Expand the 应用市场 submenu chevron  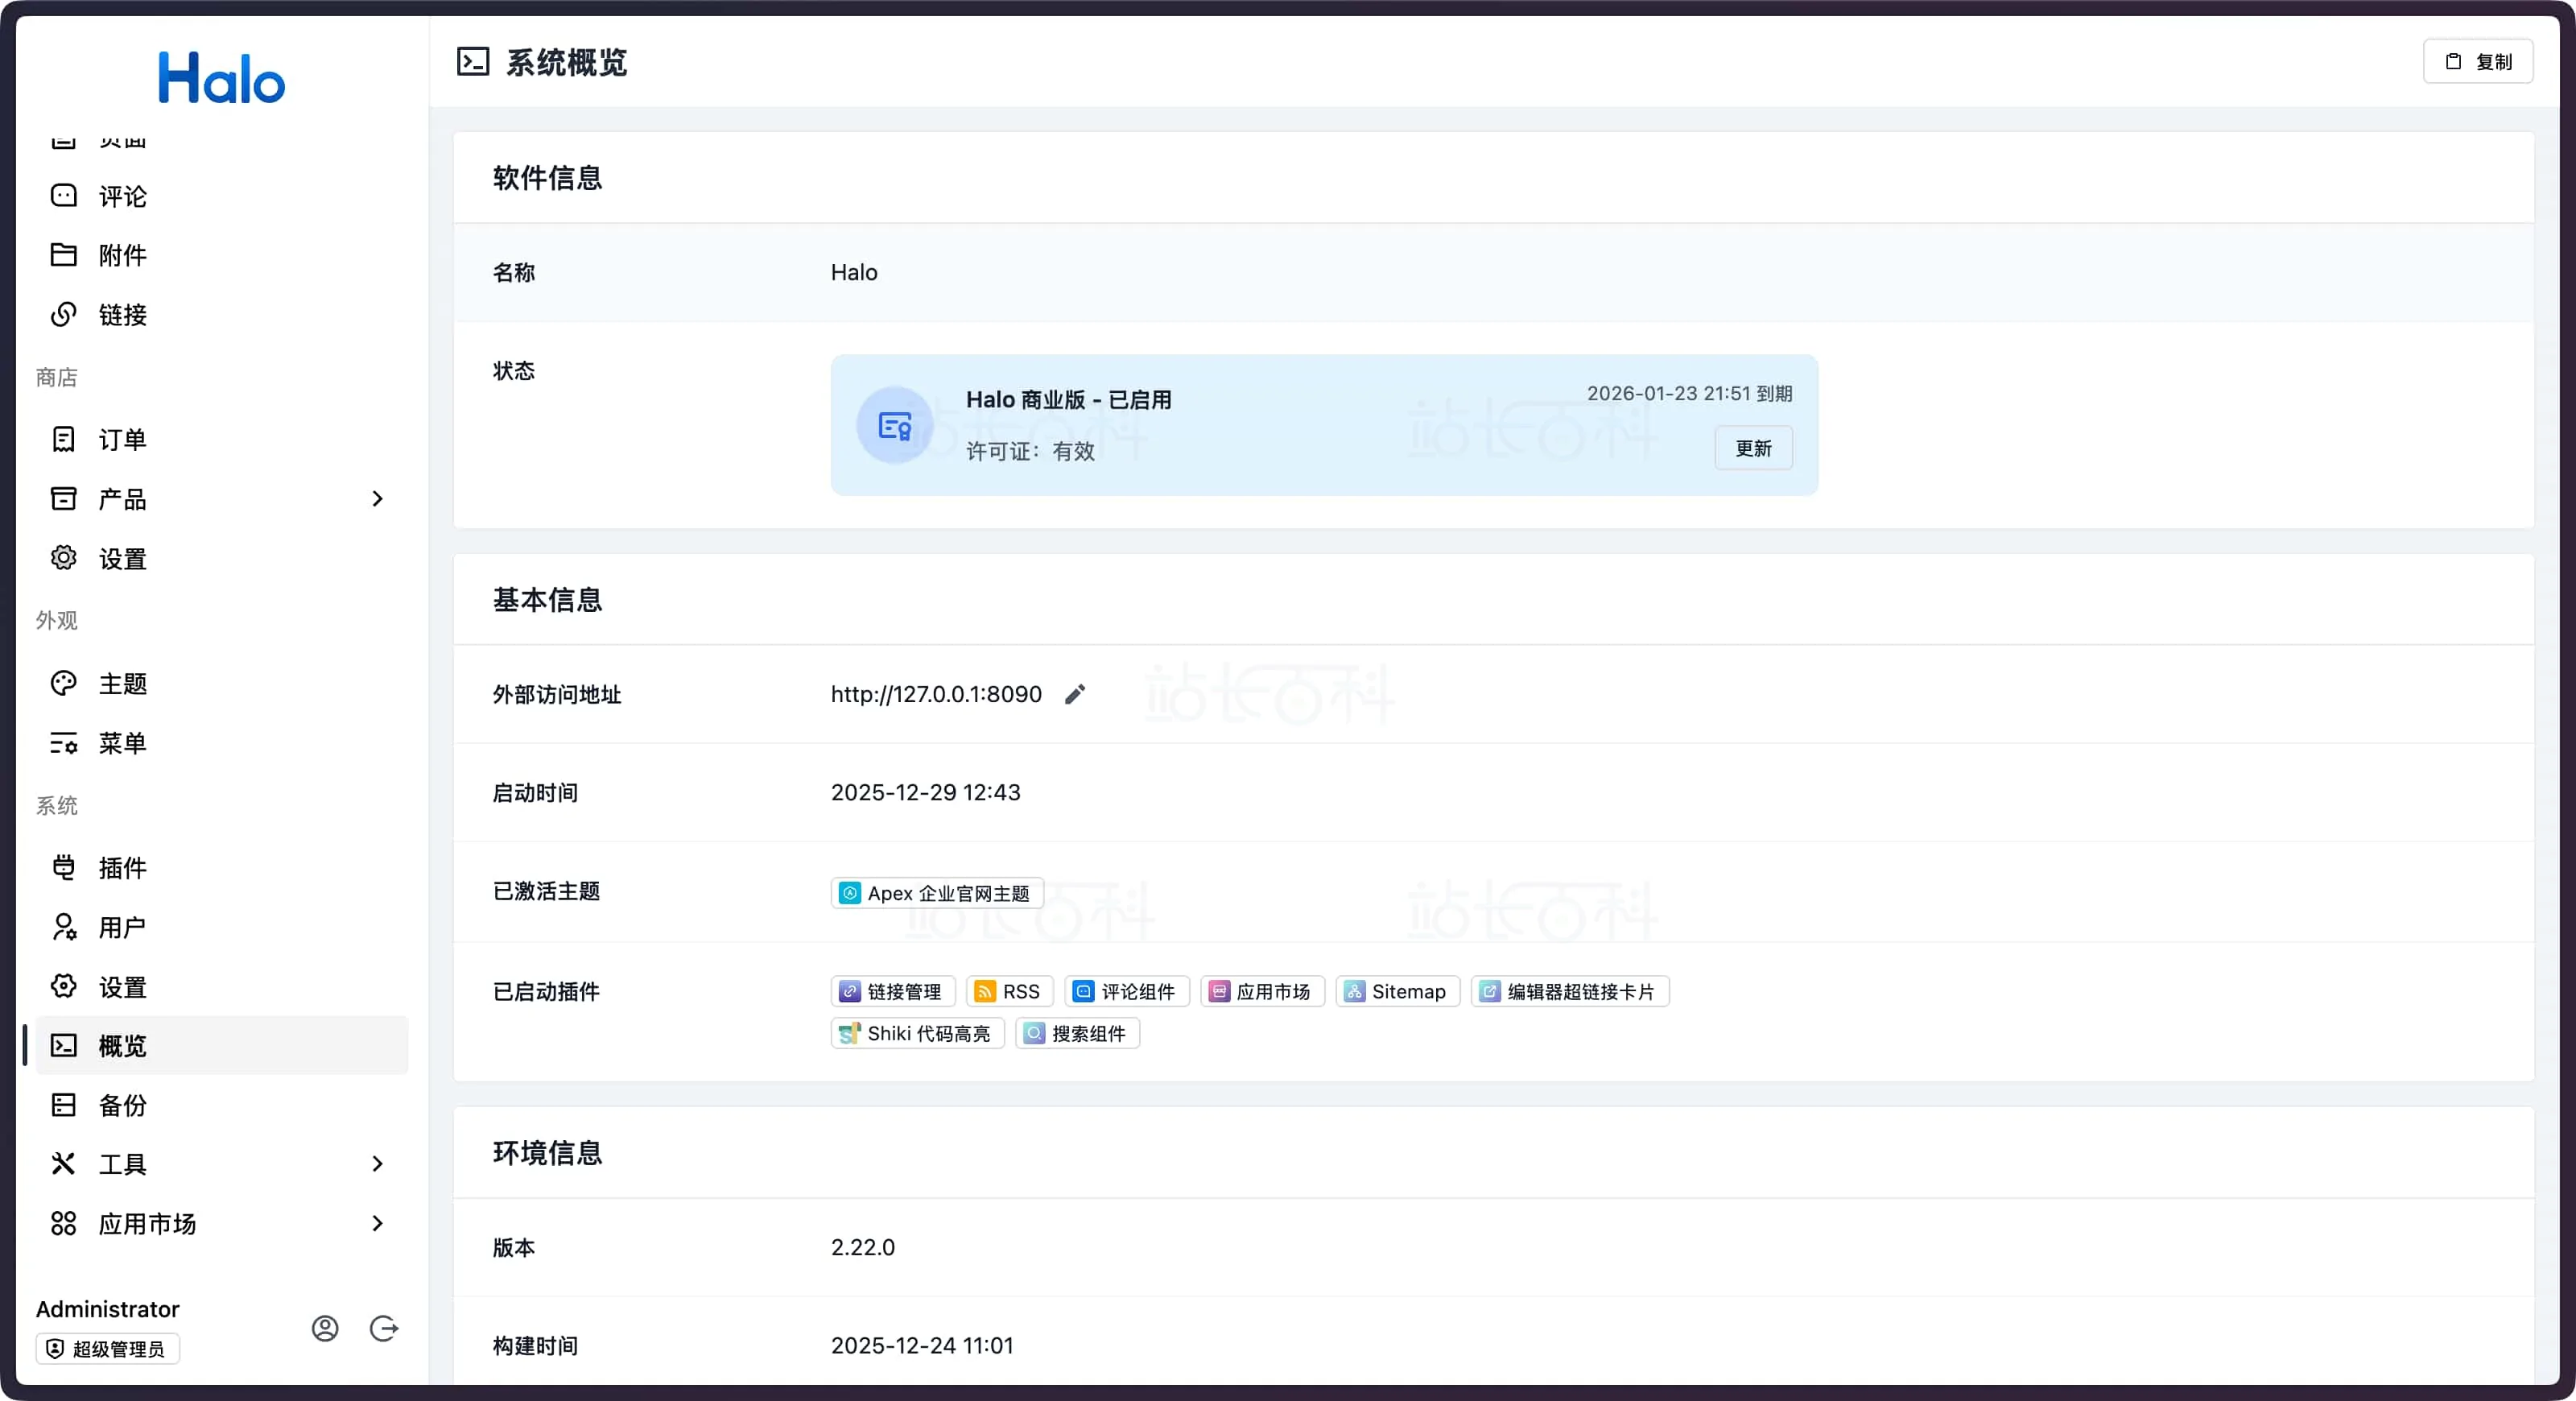tap(377, 1223)
